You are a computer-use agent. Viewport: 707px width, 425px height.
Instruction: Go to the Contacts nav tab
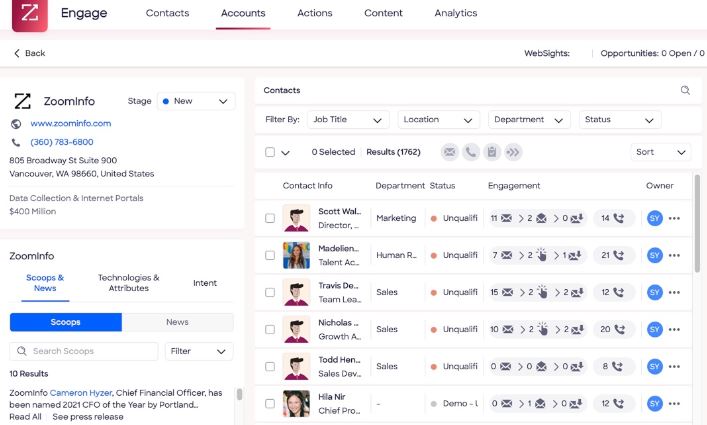pos(167,13)
